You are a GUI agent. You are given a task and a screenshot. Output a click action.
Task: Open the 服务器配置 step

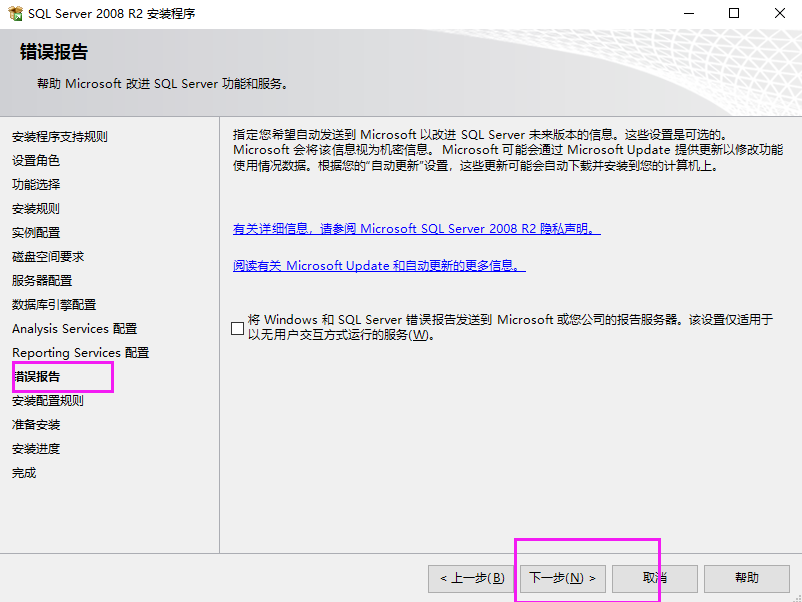41,280
